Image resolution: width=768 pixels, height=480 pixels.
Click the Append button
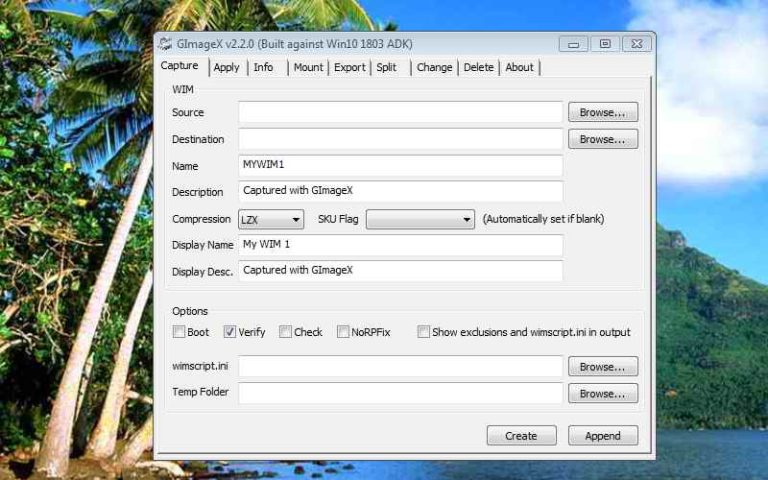point(603,436)
